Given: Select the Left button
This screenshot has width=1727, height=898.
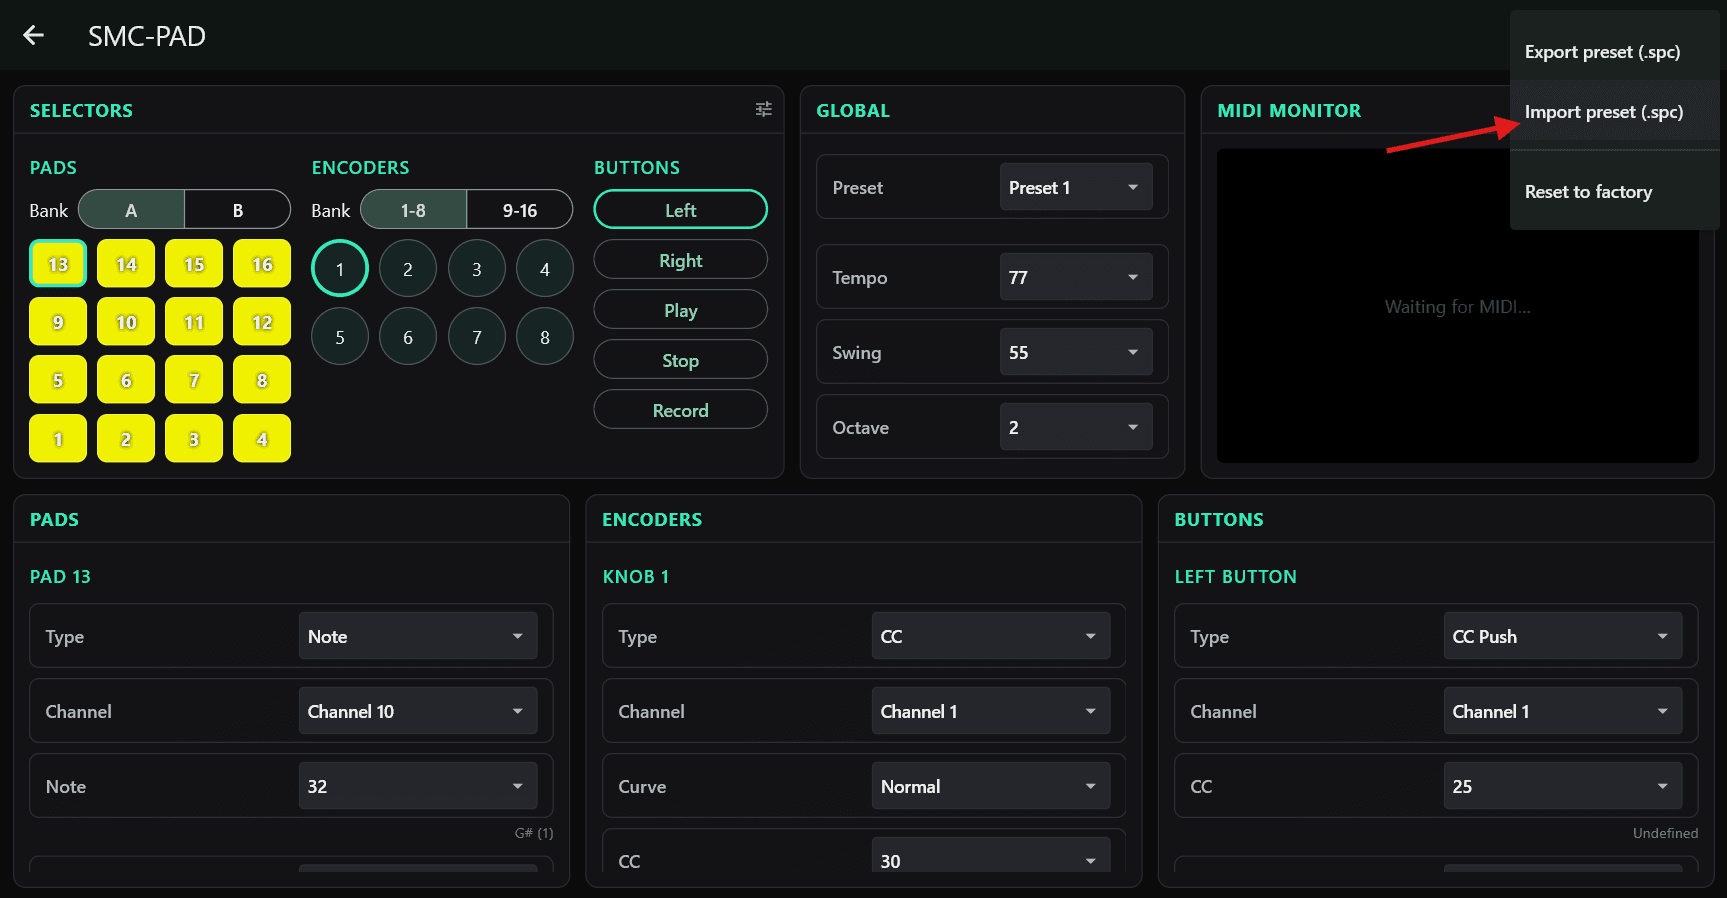Looking at the screenshot, I should 681,210.
